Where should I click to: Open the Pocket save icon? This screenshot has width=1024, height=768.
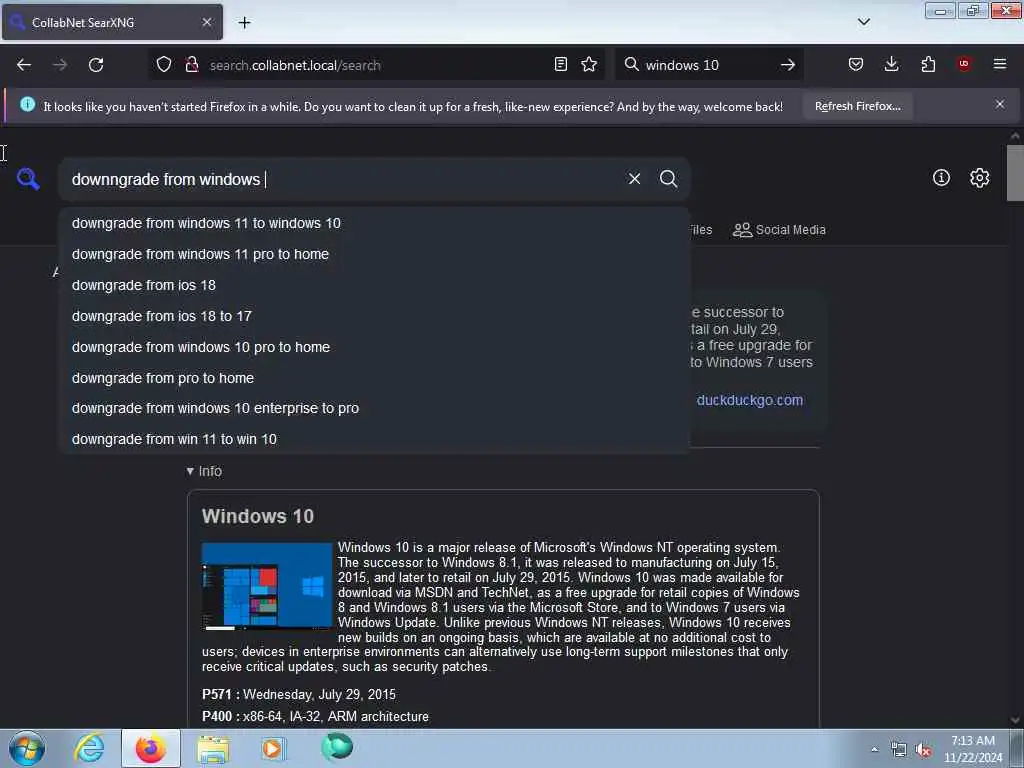(856, 65)
